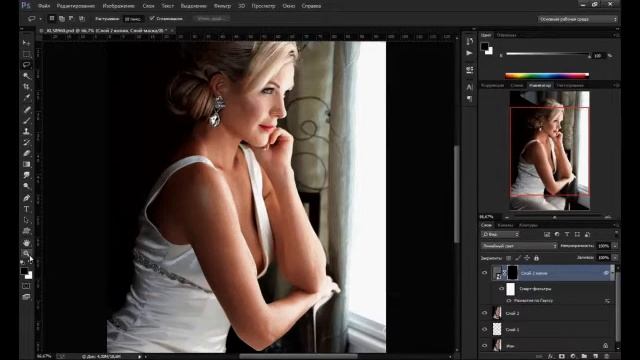Open the Редактирование menu
The height and width of the screenshot is (360, 640).
[x=76, y=6]
